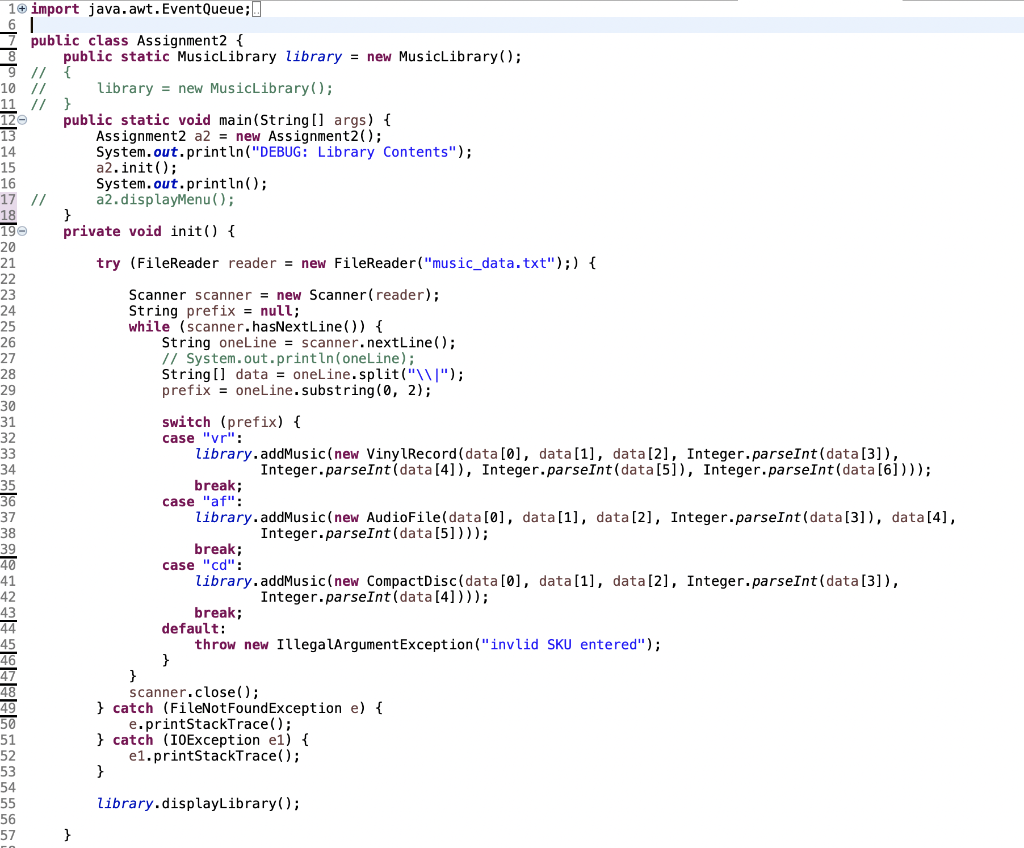Click the folded imports placeholder after EventQueue import
The height and width of the screenshot is (848, 1024).
tap(257, 8)
